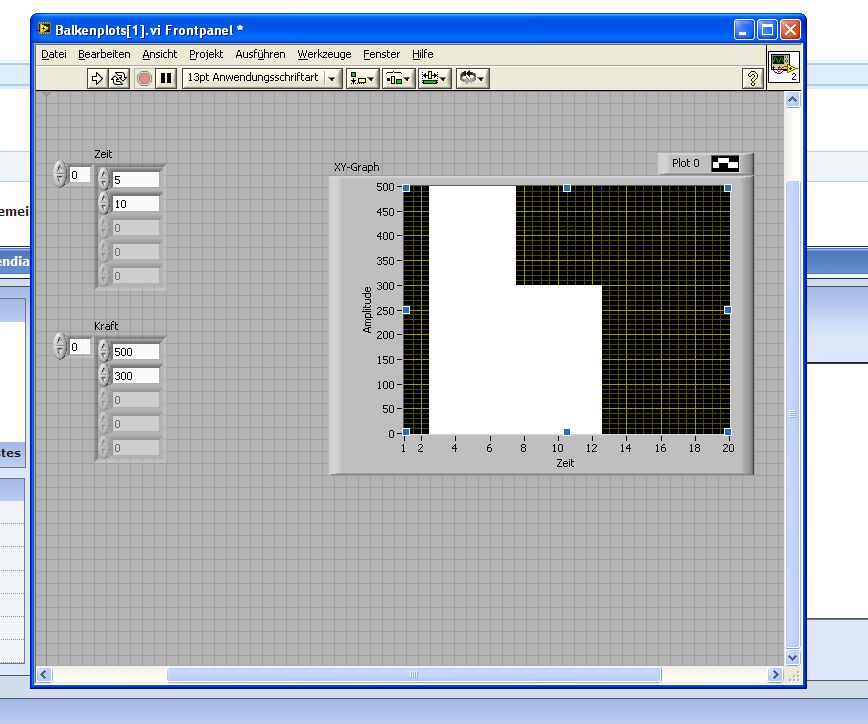Screen dimensions: 868x724
Task: Open the Fenster menu
Action: point(381,54)
